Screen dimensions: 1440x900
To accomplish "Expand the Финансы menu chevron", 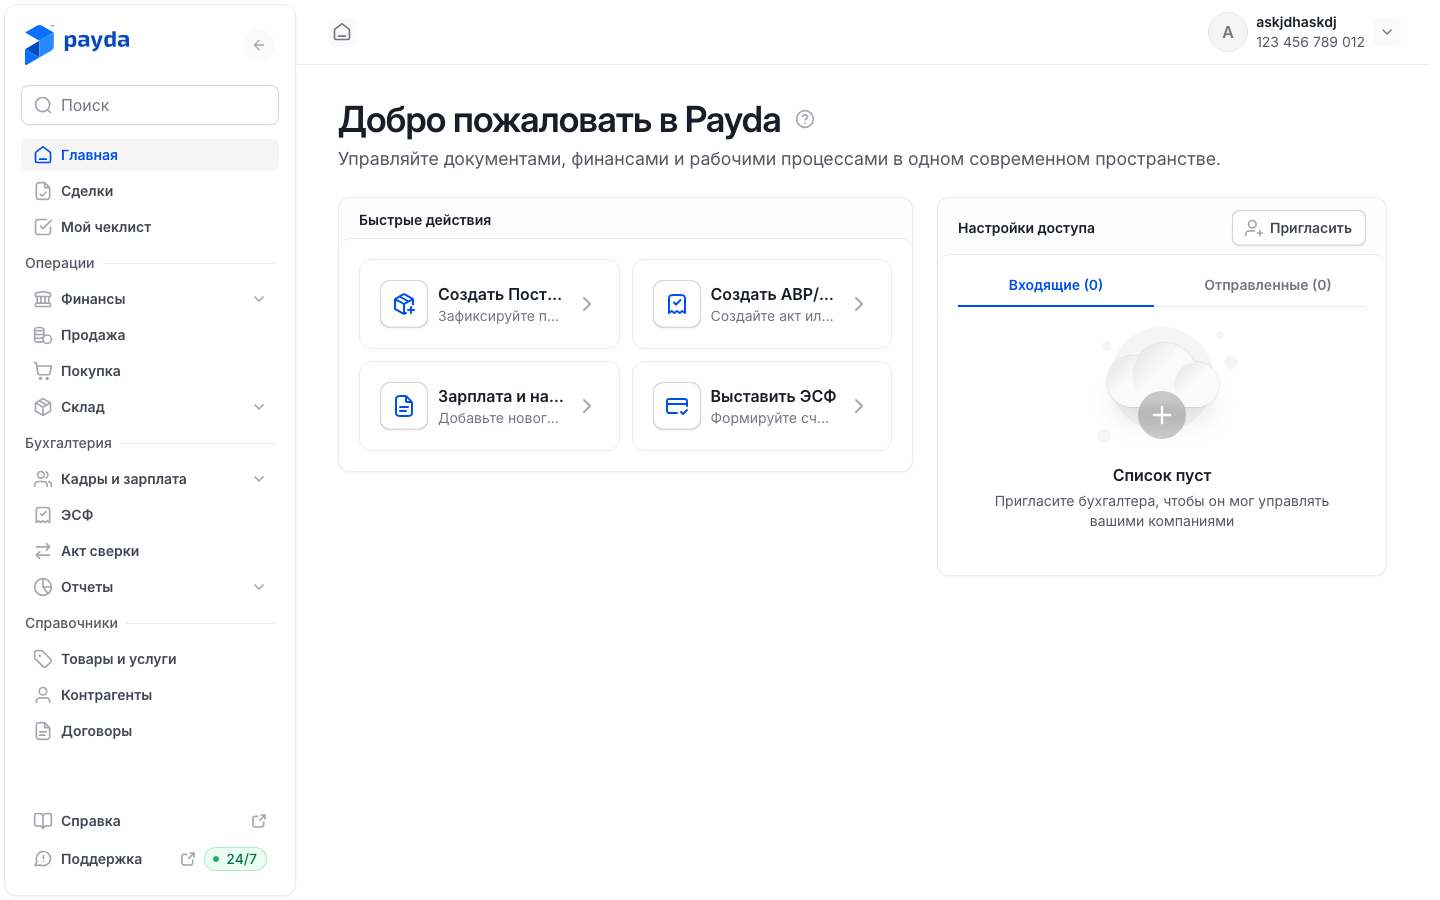I will (x=259, y=299).
